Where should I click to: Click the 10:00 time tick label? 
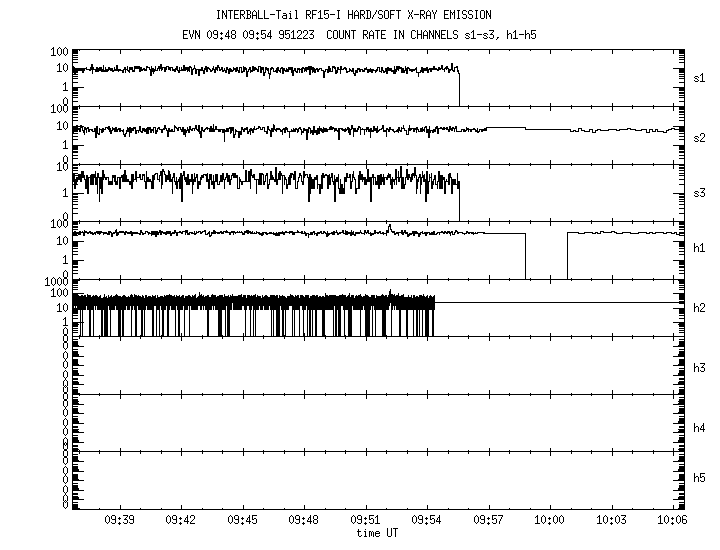[x=550, y=521]
